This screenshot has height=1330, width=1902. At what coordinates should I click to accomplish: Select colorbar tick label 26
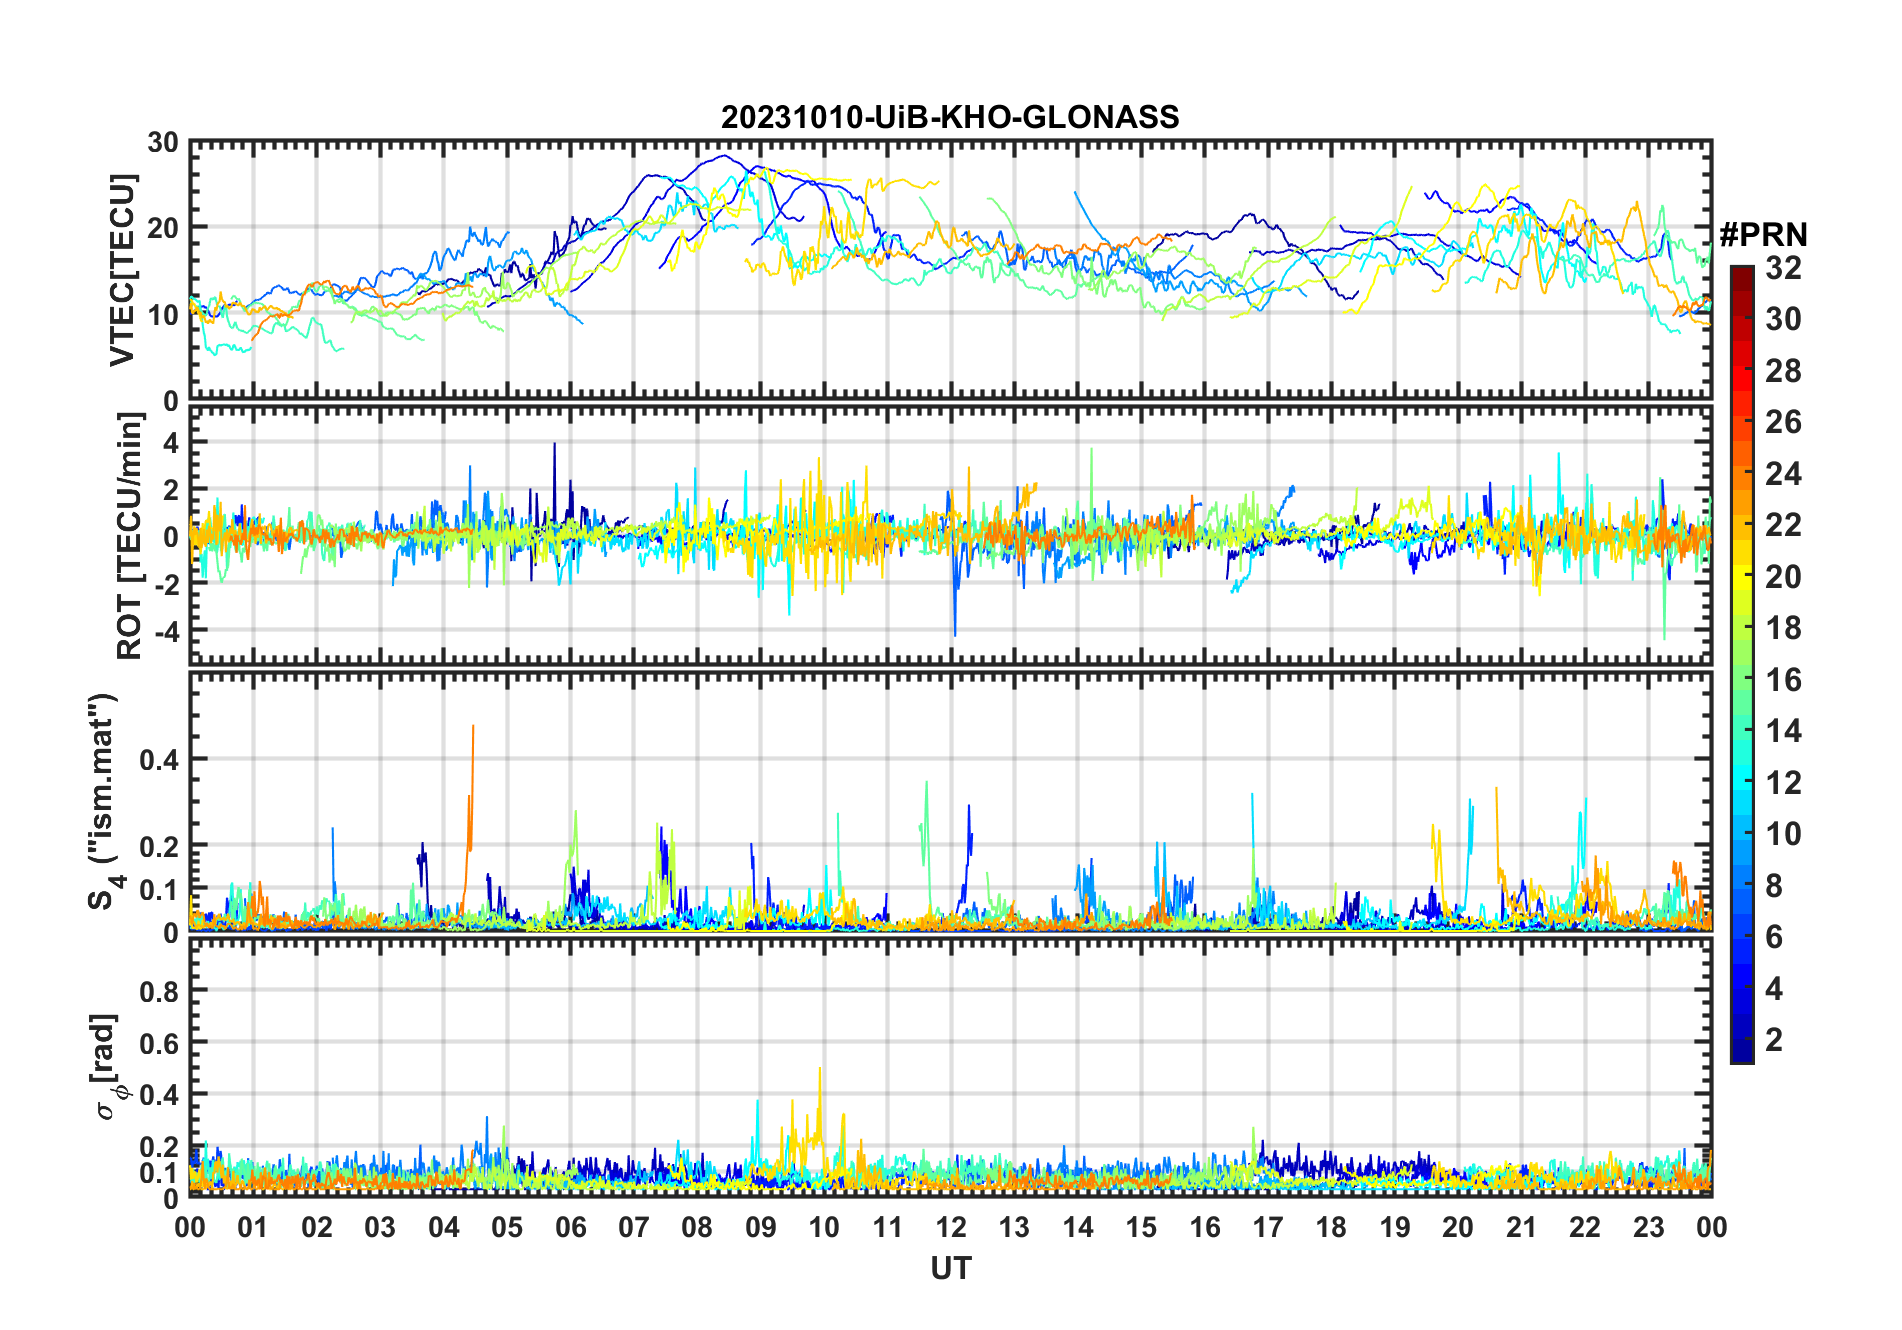1783,422
